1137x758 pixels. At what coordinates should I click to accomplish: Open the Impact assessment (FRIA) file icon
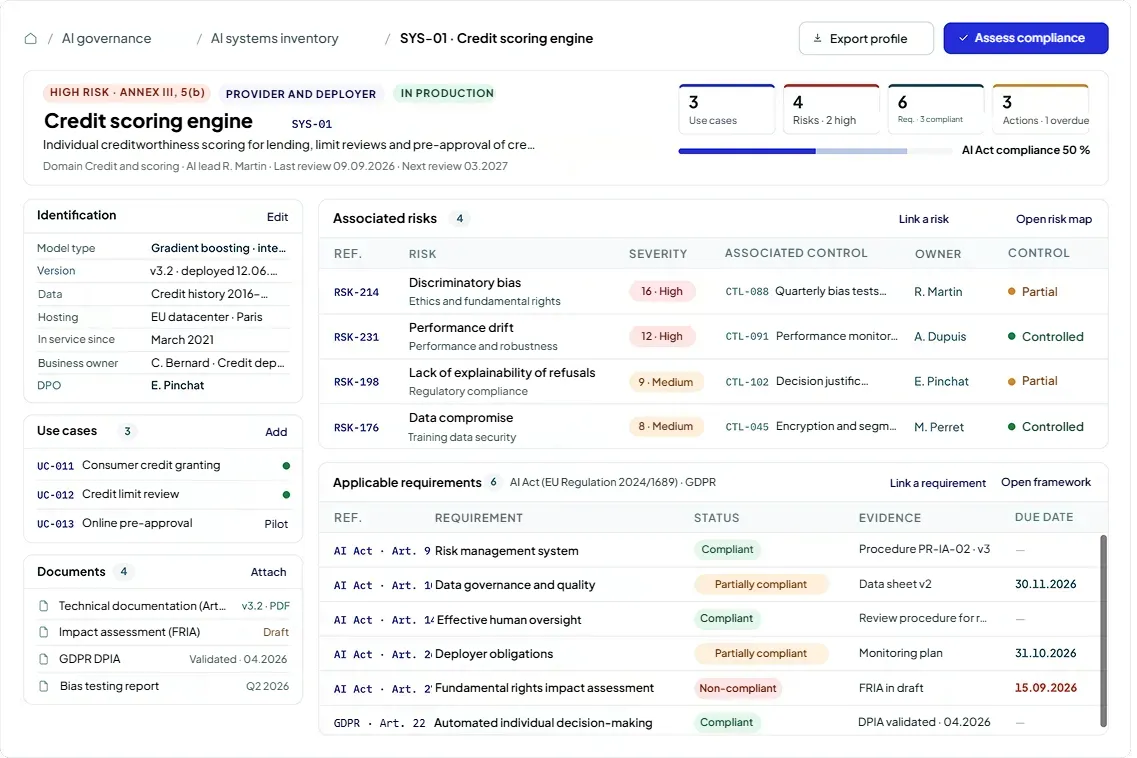[44, 632]
